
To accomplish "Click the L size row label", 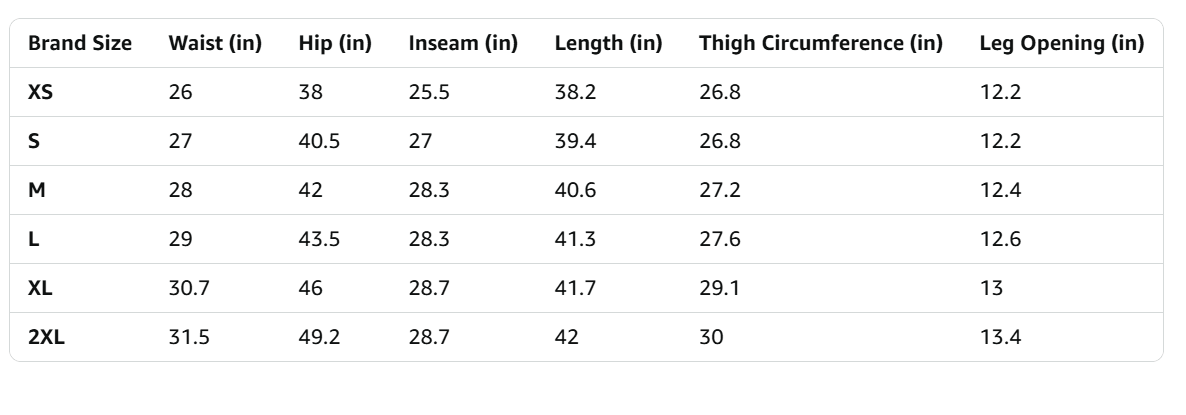I will [33, 239].
